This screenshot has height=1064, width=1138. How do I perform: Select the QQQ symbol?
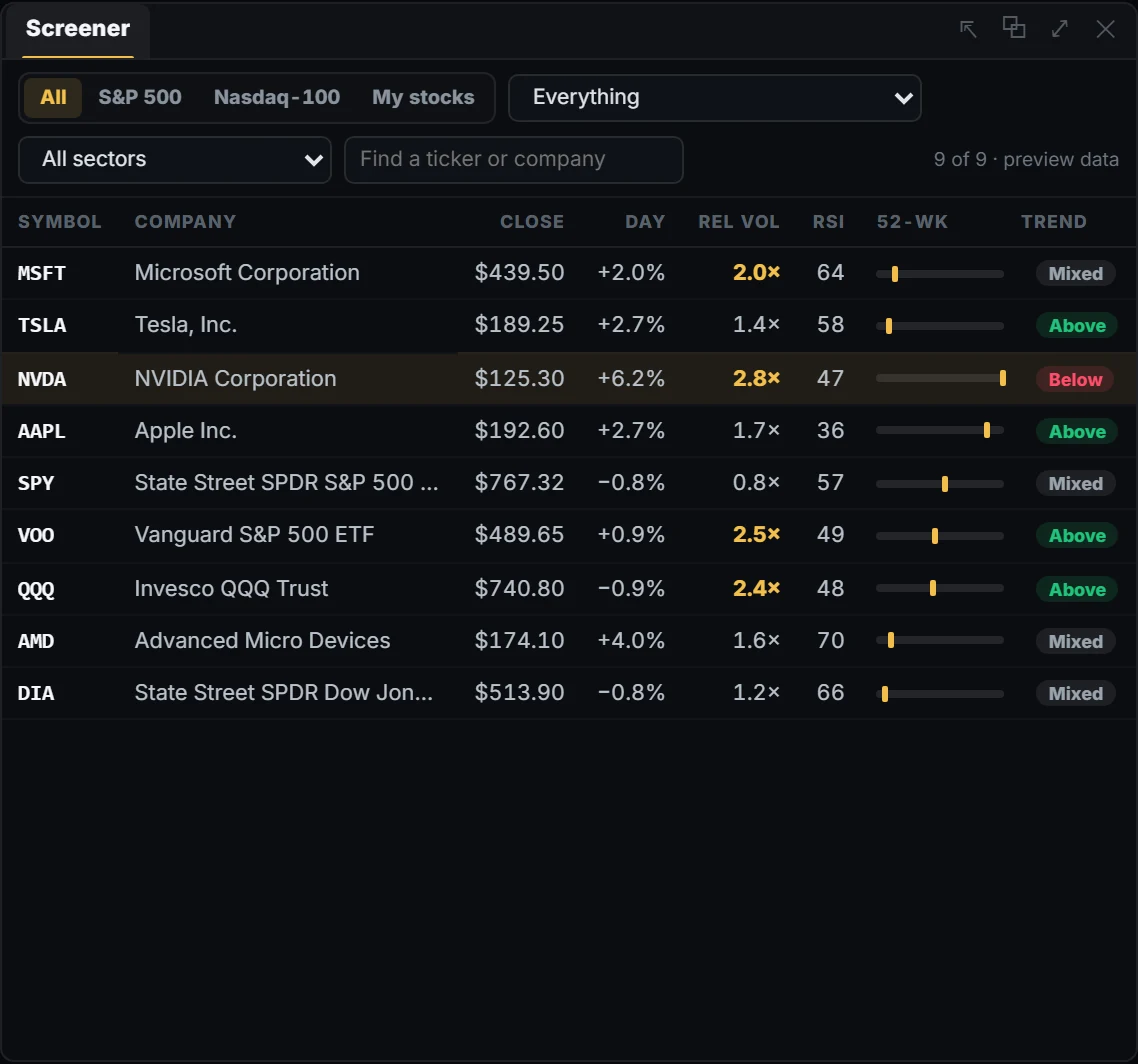[36, 589]
